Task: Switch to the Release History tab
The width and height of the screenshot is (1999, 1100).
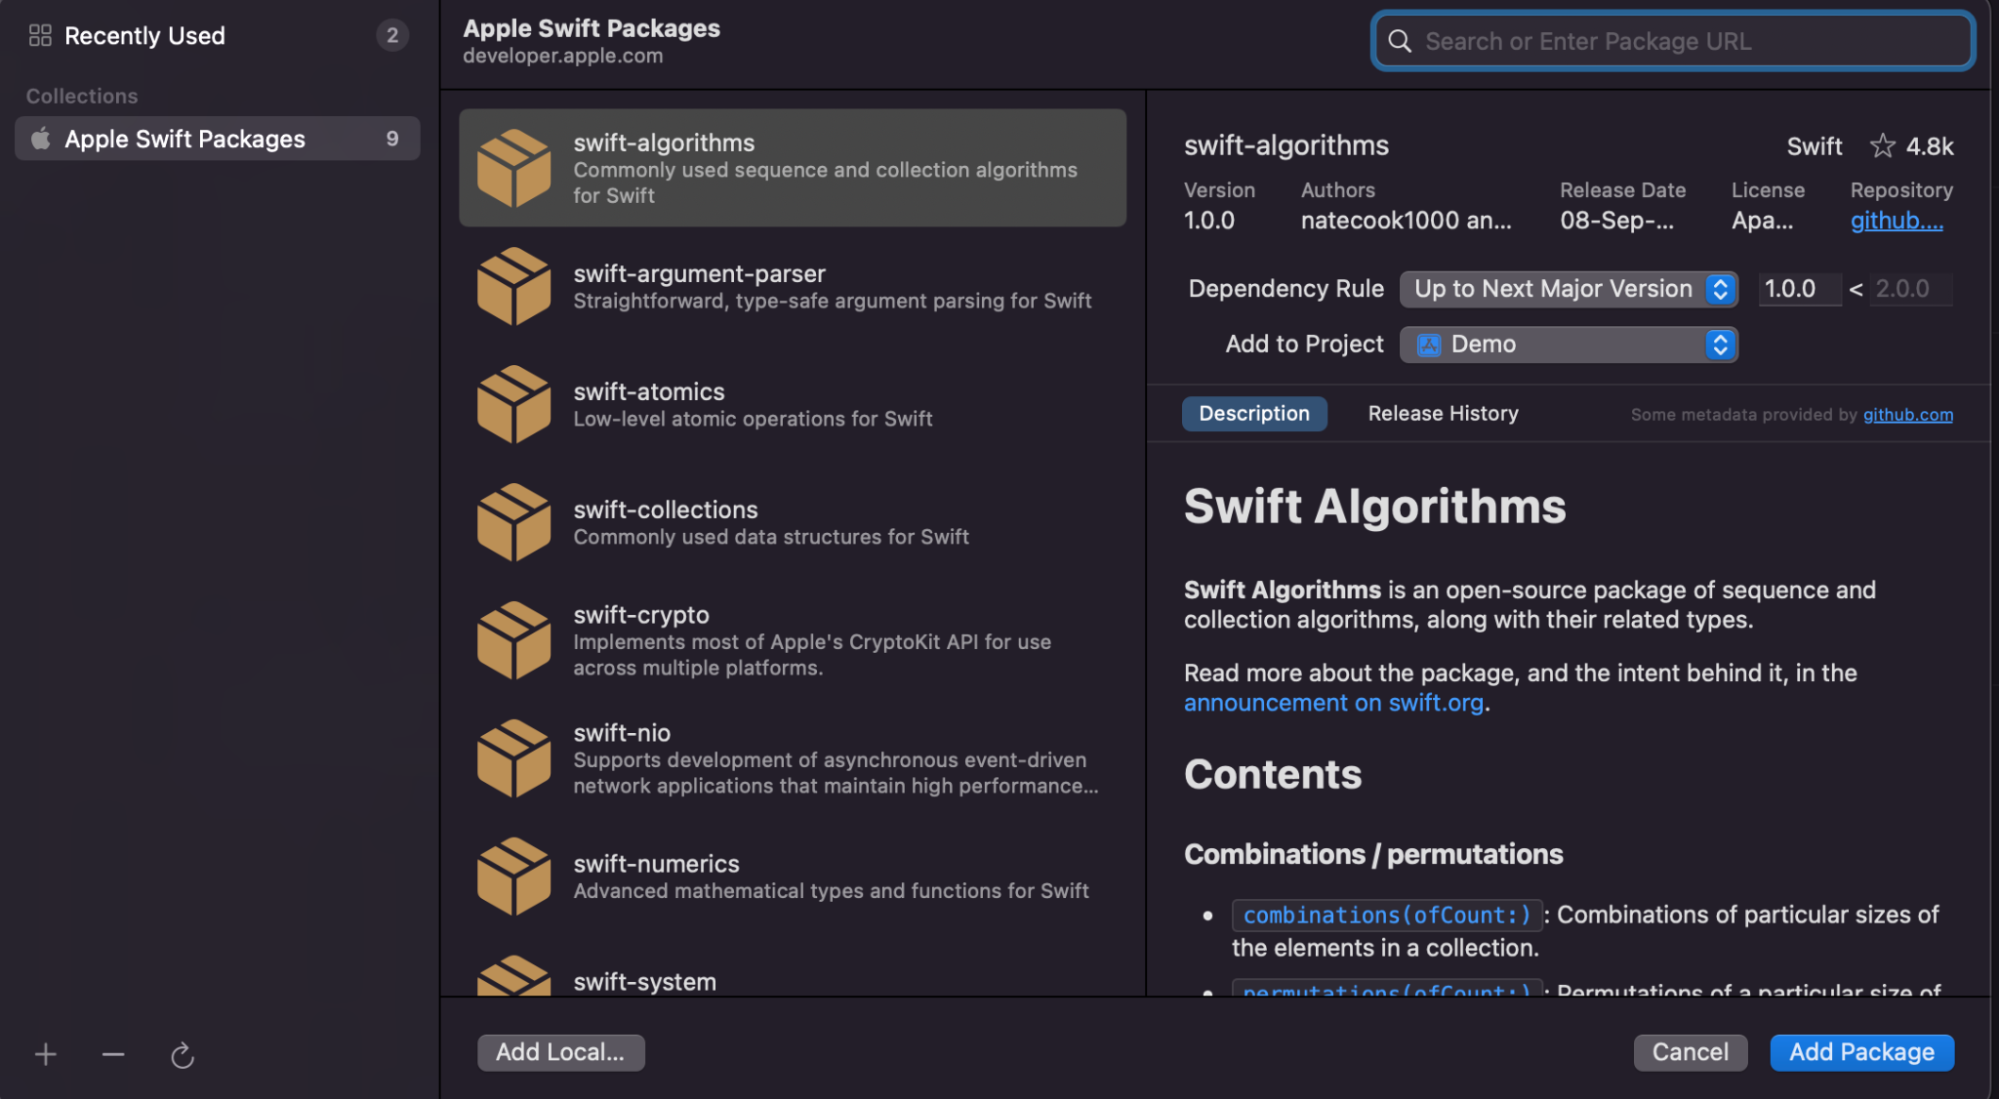Action: point(1442,413)
